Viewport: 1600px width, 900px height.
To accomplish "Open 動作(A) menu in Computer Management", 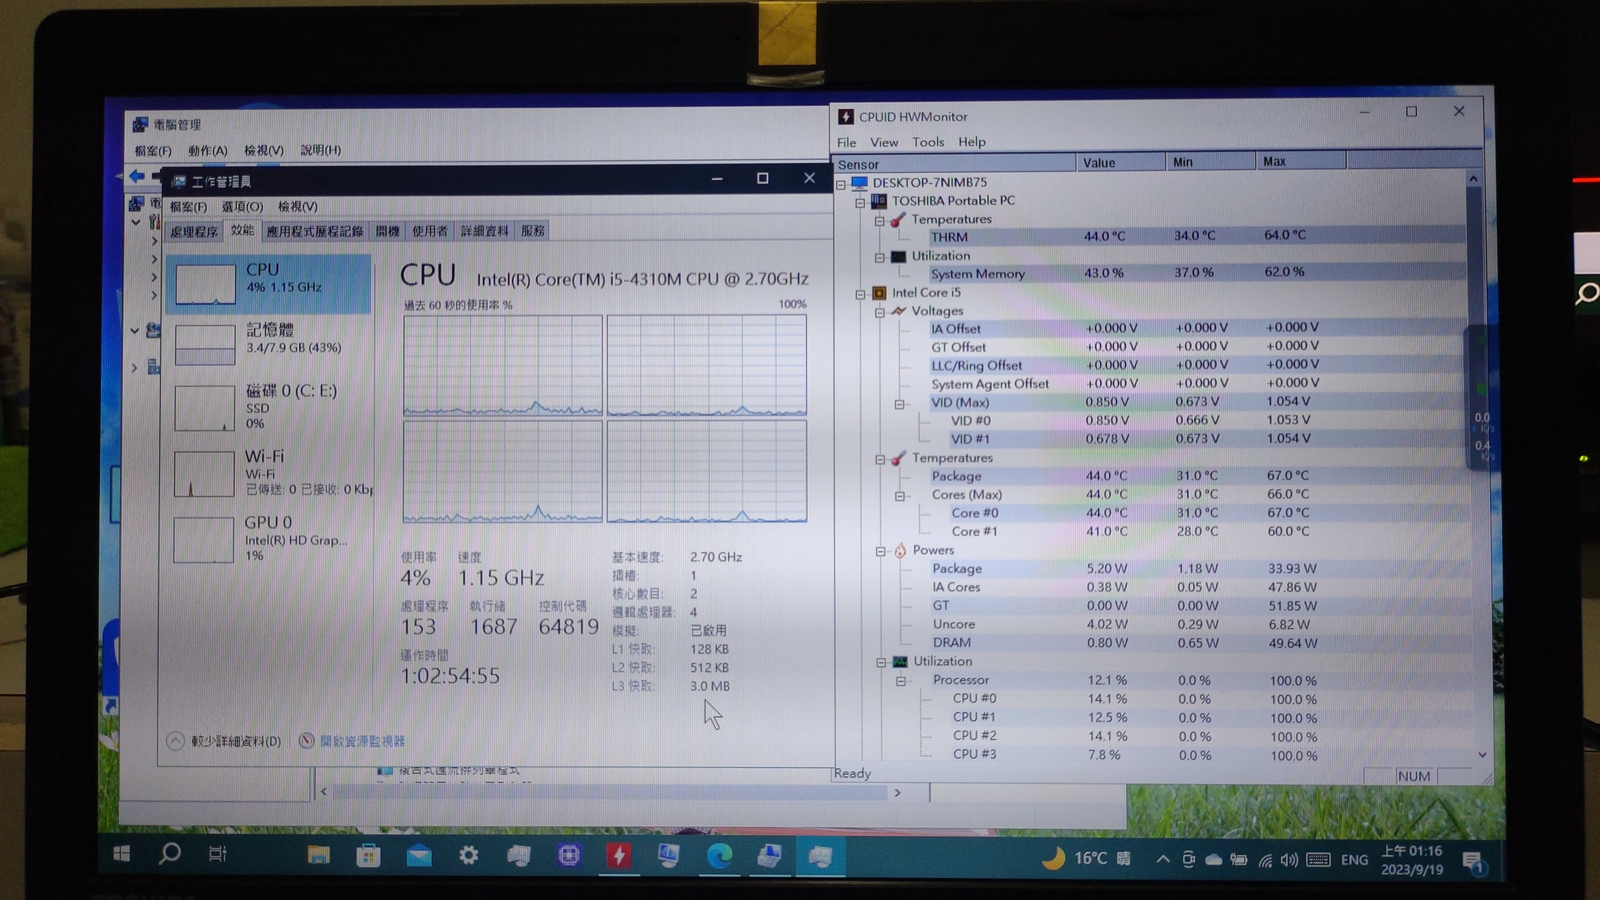I will click(x=208, y=151).
